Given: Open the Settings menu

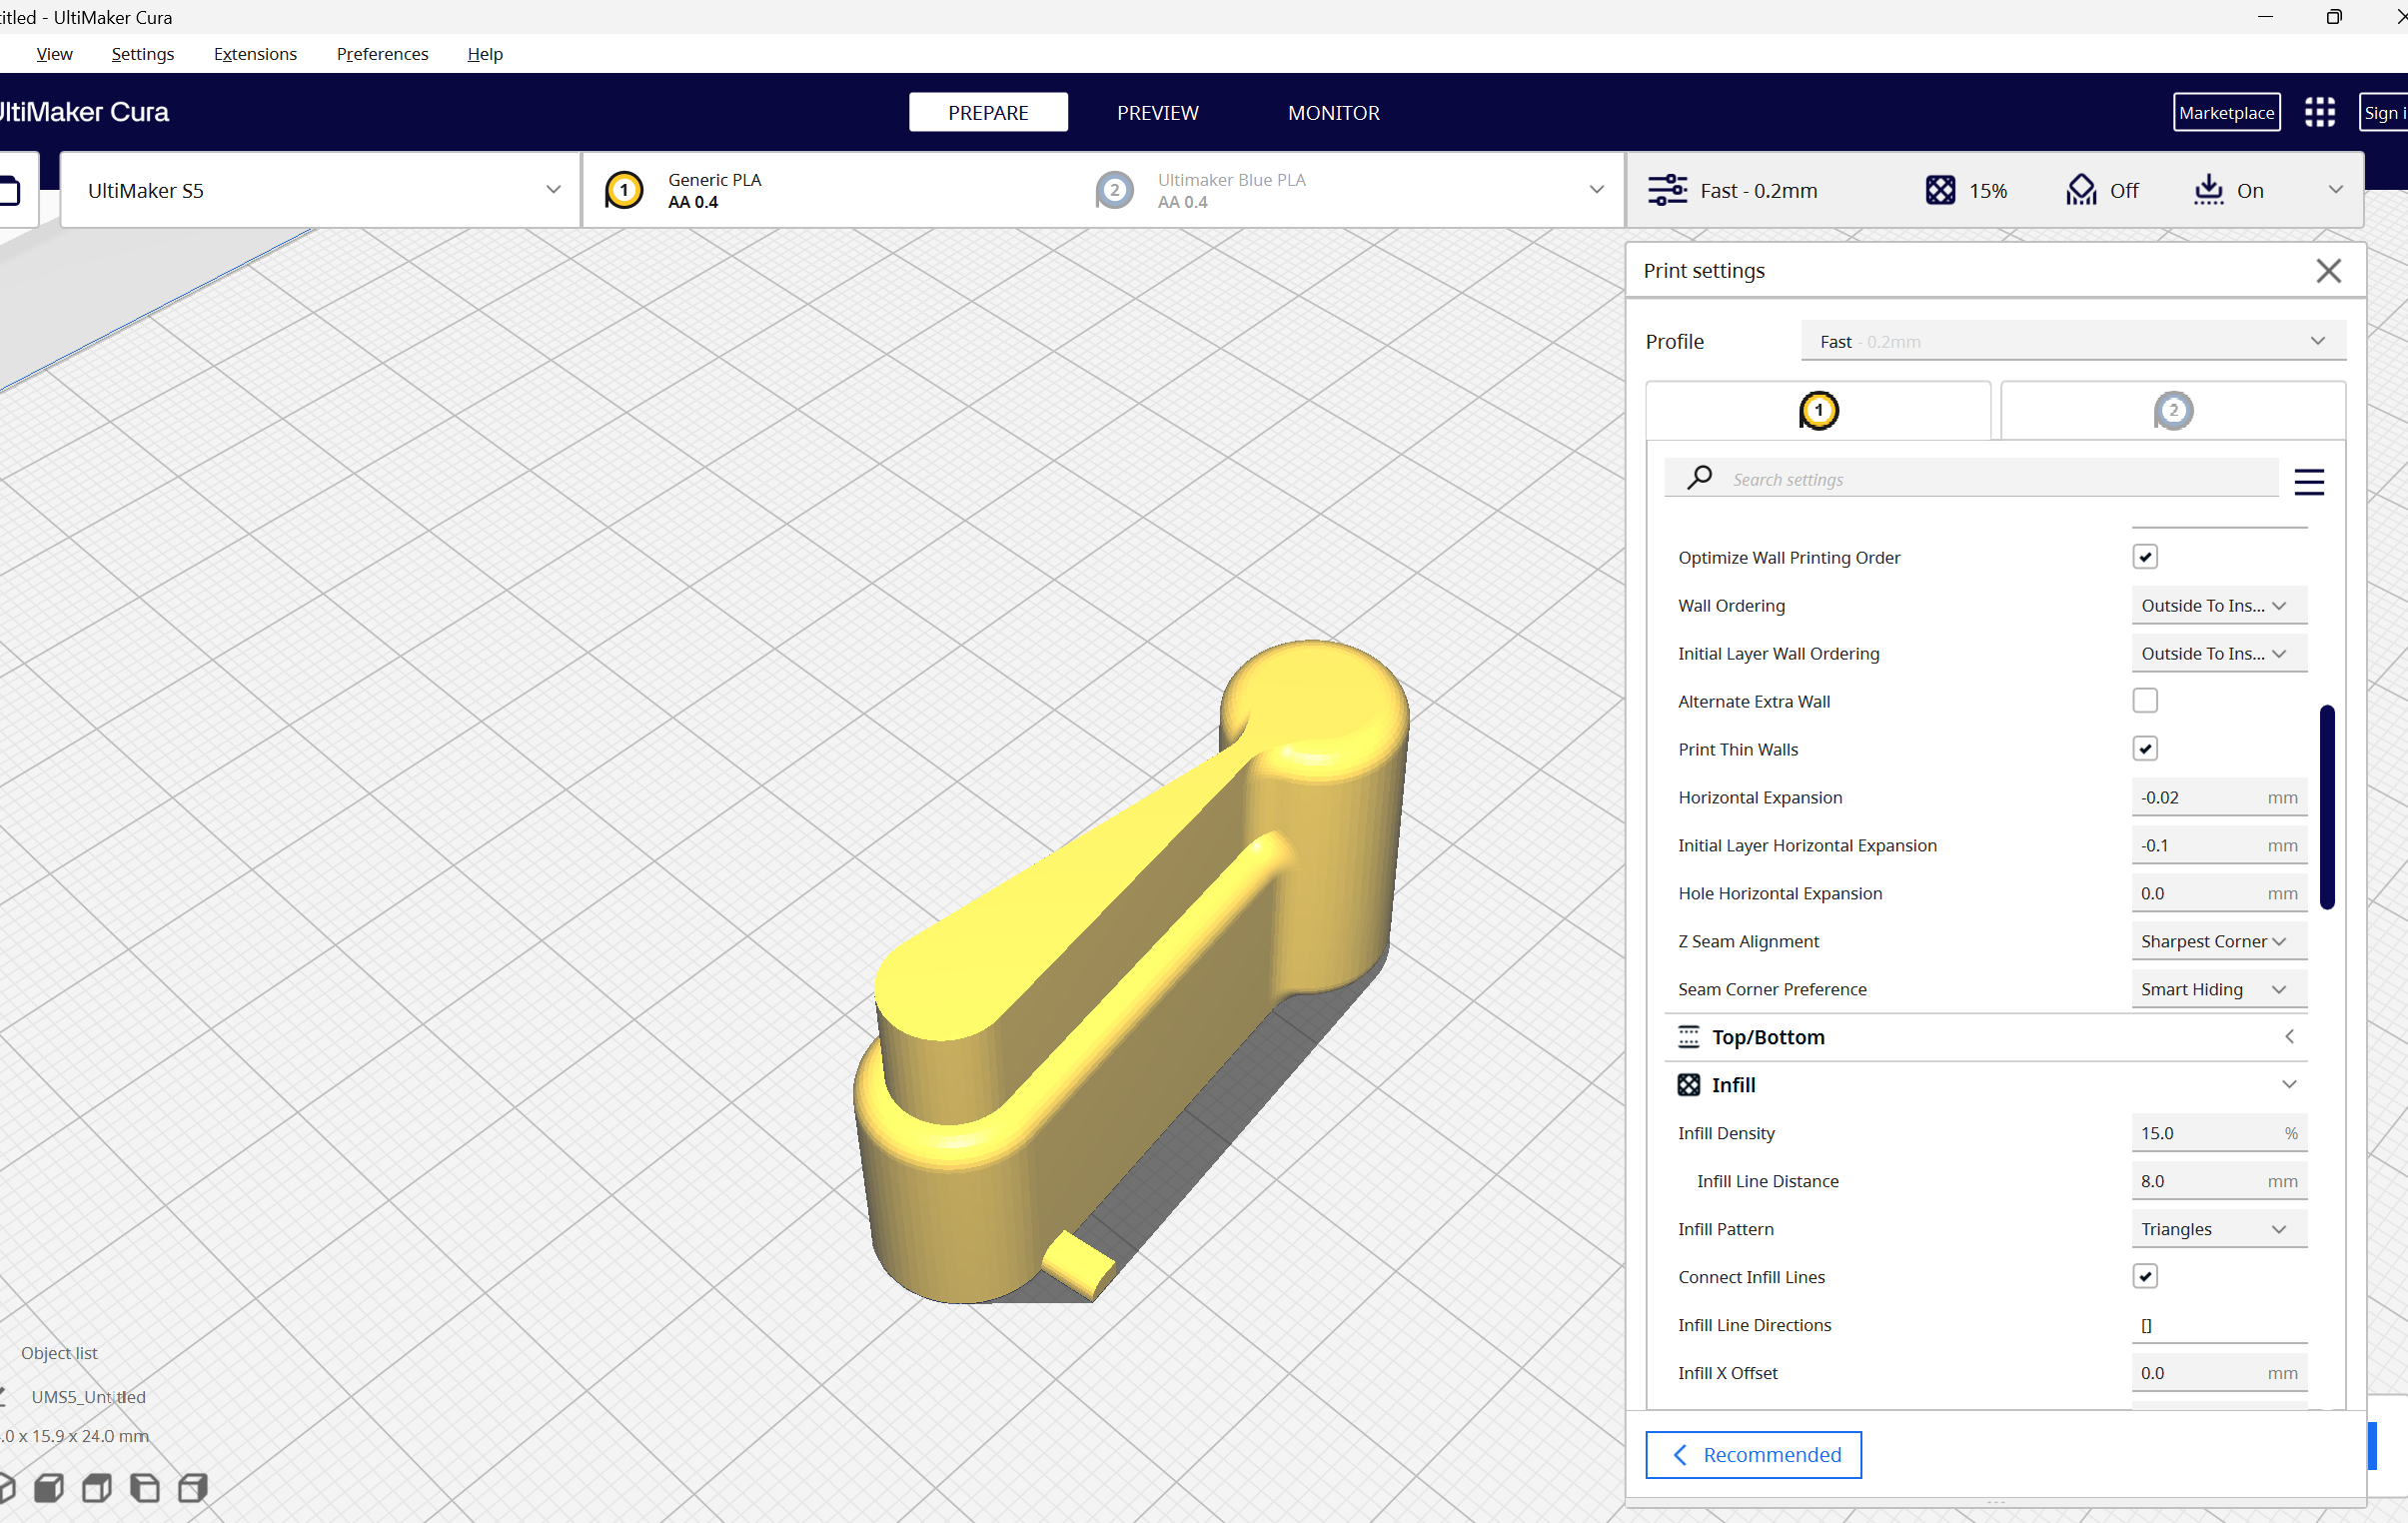Looking at the screenshot, I should point(143,54).
